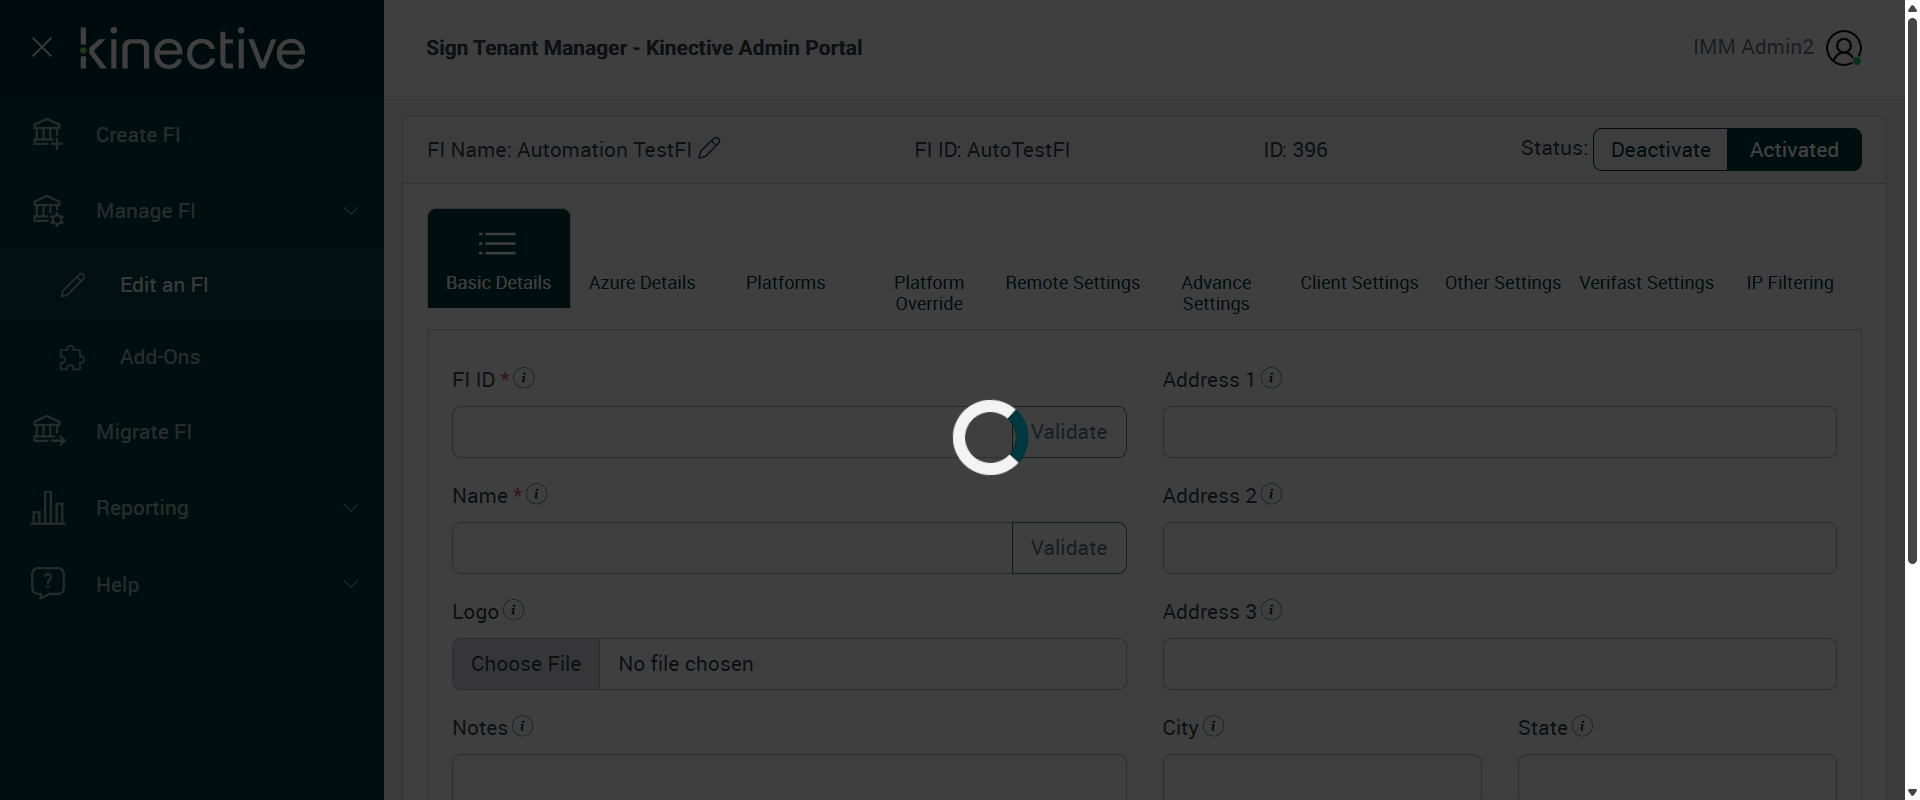The image size is (1920, 800).
Task: Click the info icon next to Logo
Action: 514,610
